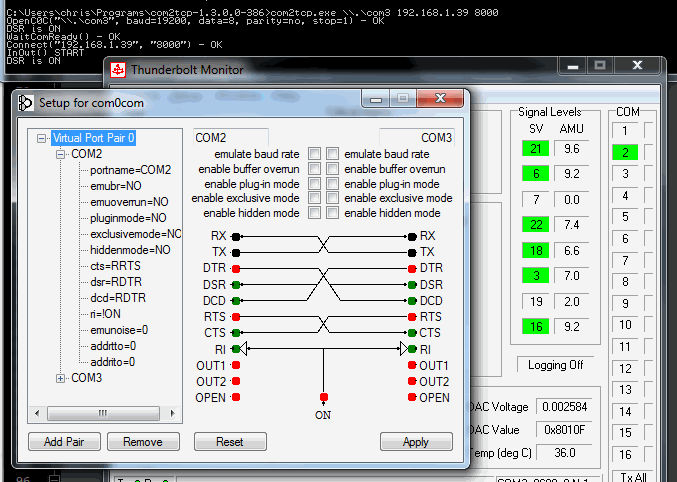Click the COM3 CTS green pin
Screen dimensions: 677x482
point(412,333)
